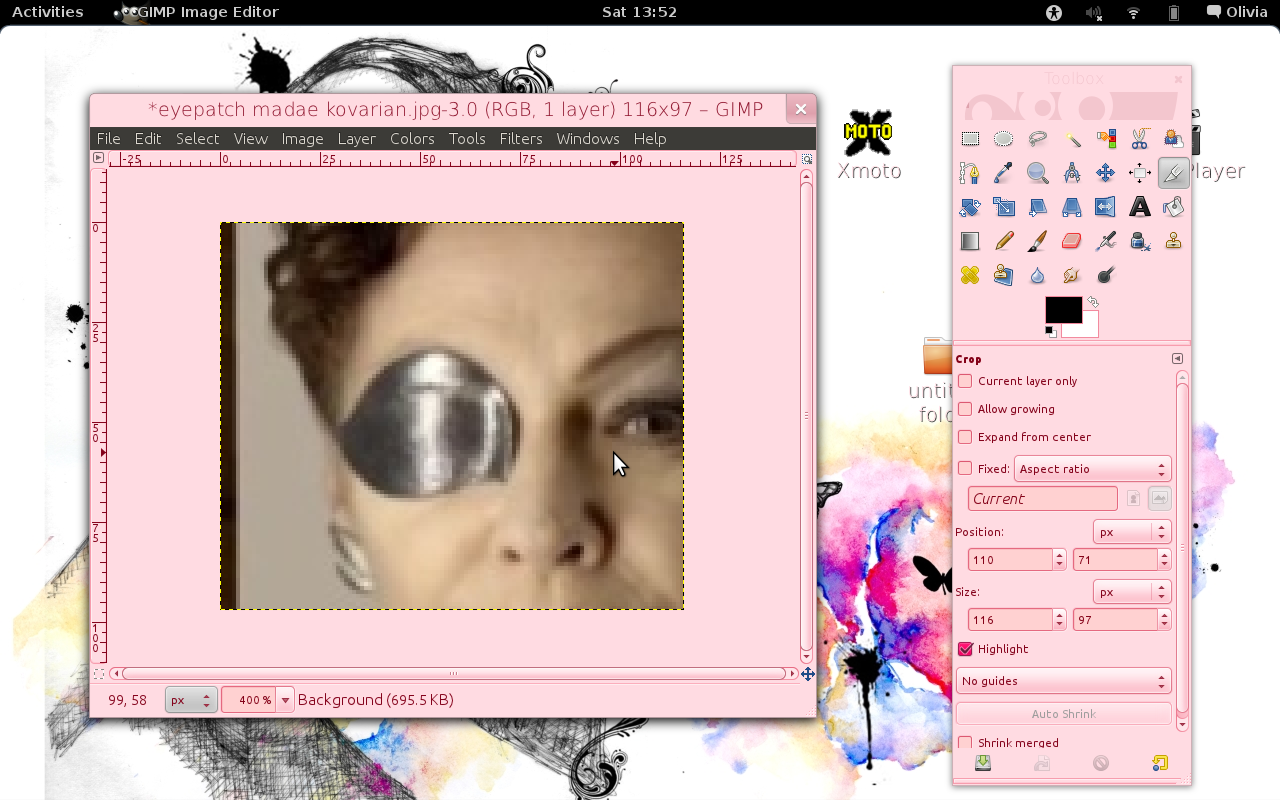1280x800 pixels.
Task: Select the Scissors Select tool
Action: pyautogui.click(x=1140, y=139)
